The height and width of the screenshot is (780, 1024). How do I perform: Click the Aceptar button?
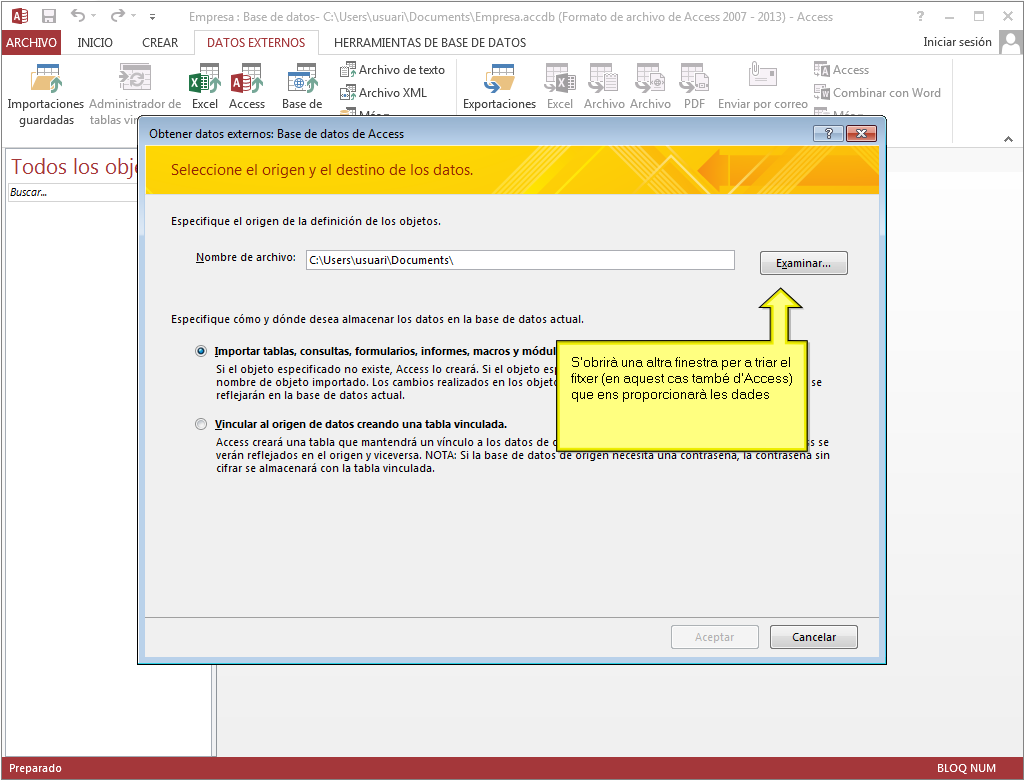(714, 637)
